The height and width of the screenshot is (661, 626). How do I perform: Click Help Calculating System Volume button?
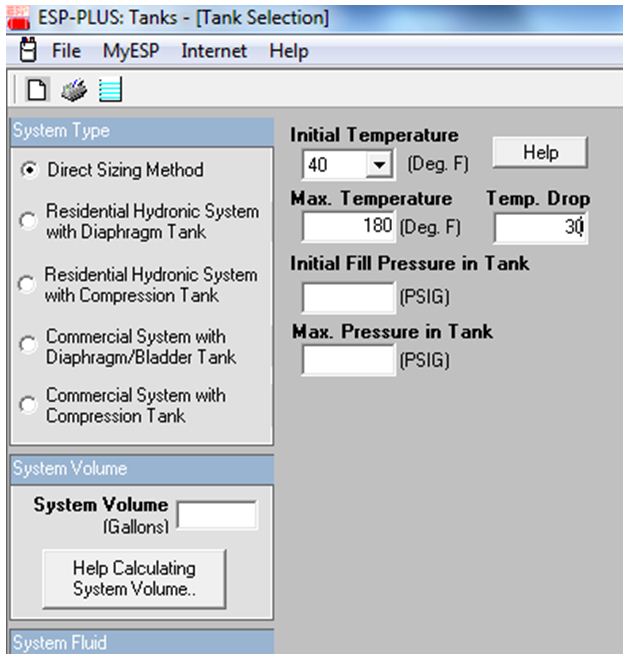coord(134,578)
